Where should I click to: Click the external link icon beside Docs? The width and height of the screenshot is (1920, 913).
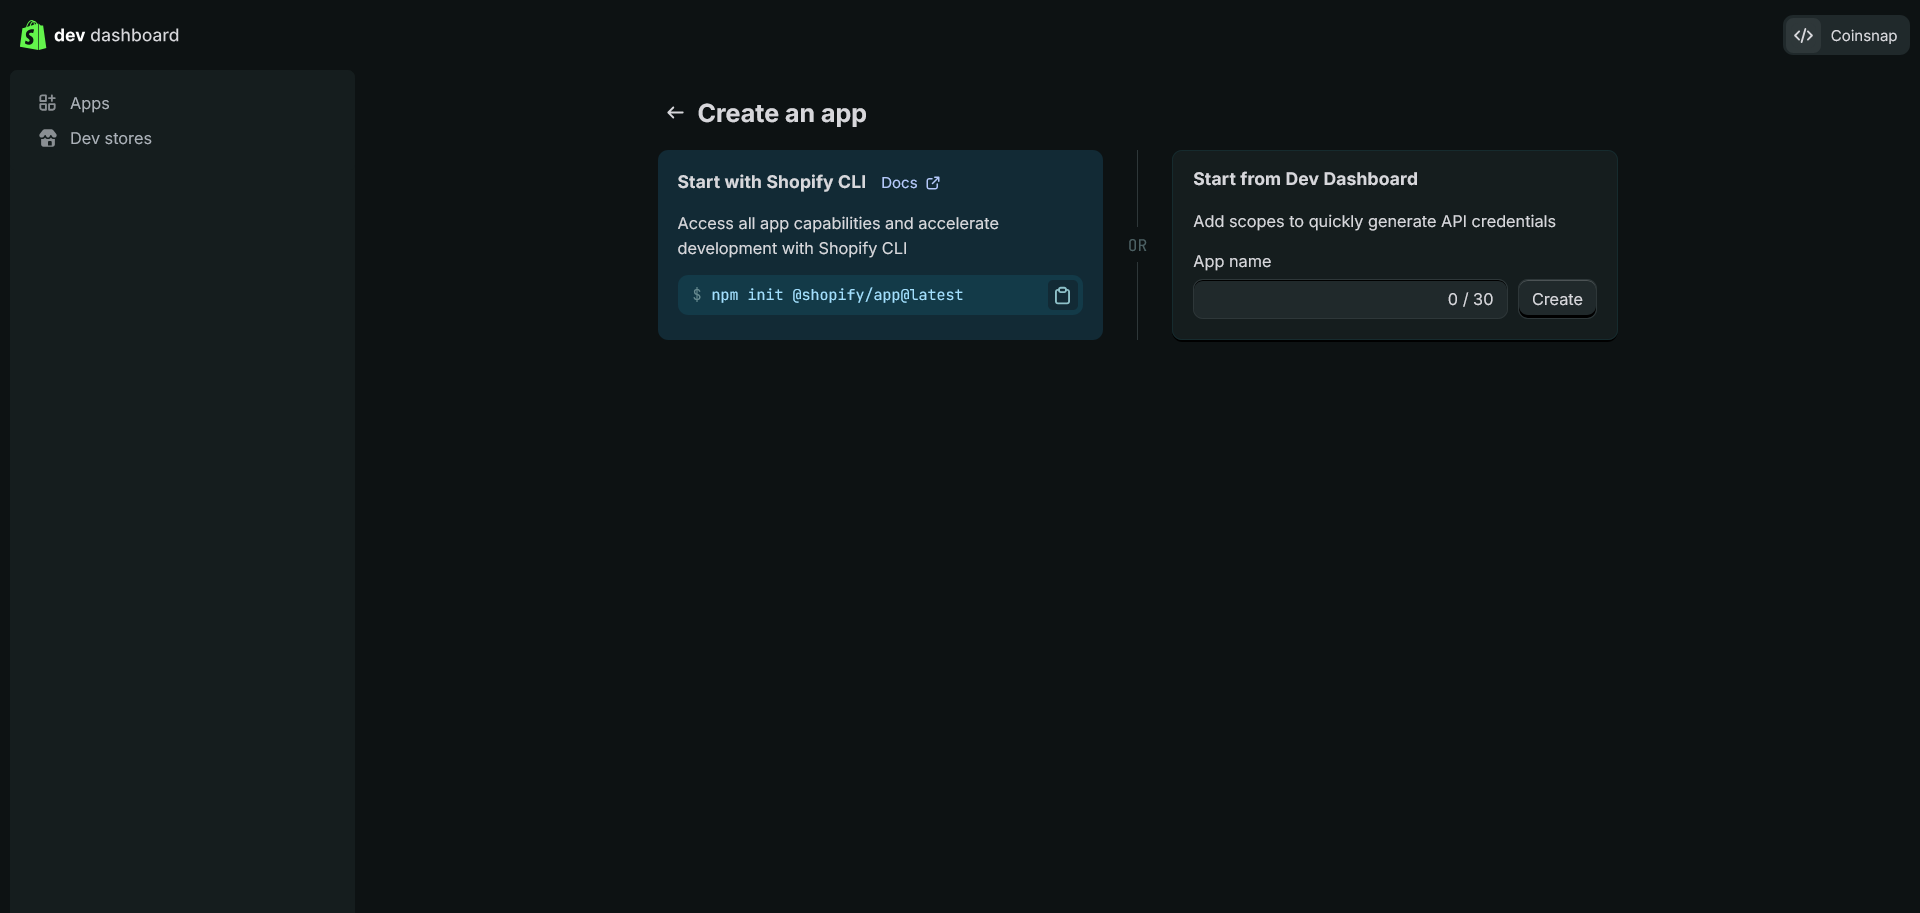933,183
